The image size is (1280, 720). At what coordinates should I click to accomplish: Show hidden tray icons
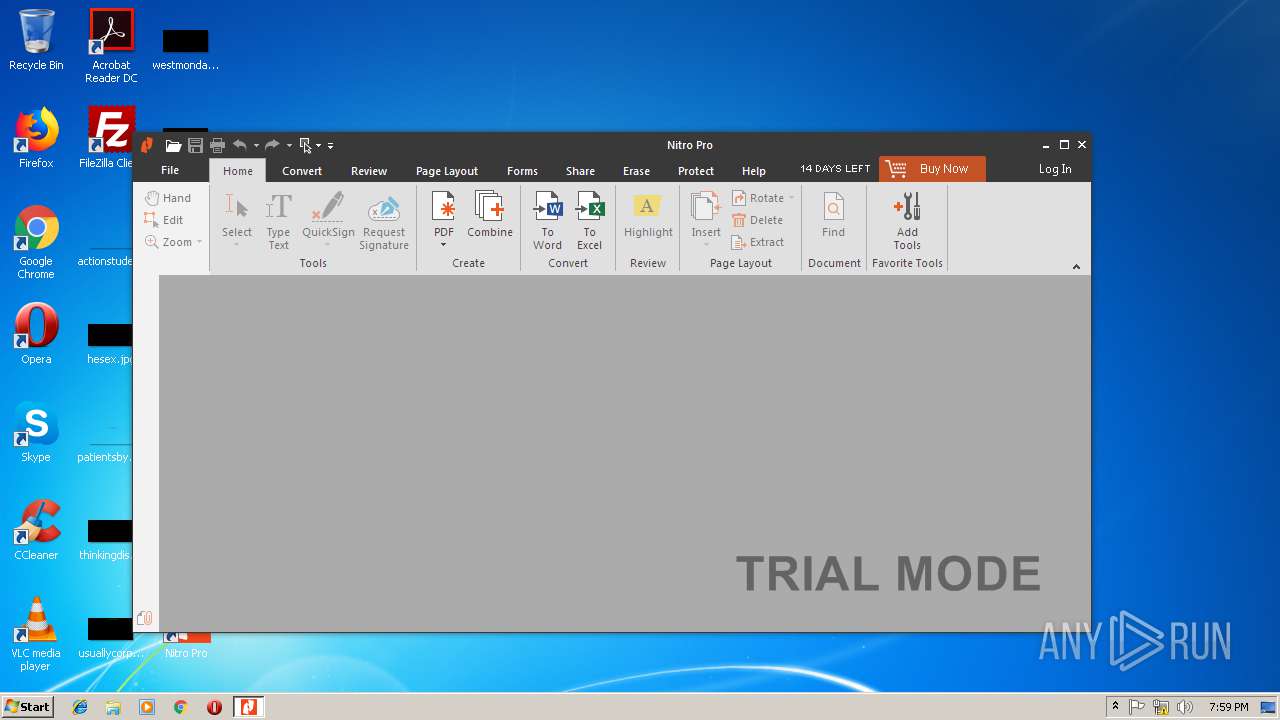pyautogui.click(x=1115, y=707)
